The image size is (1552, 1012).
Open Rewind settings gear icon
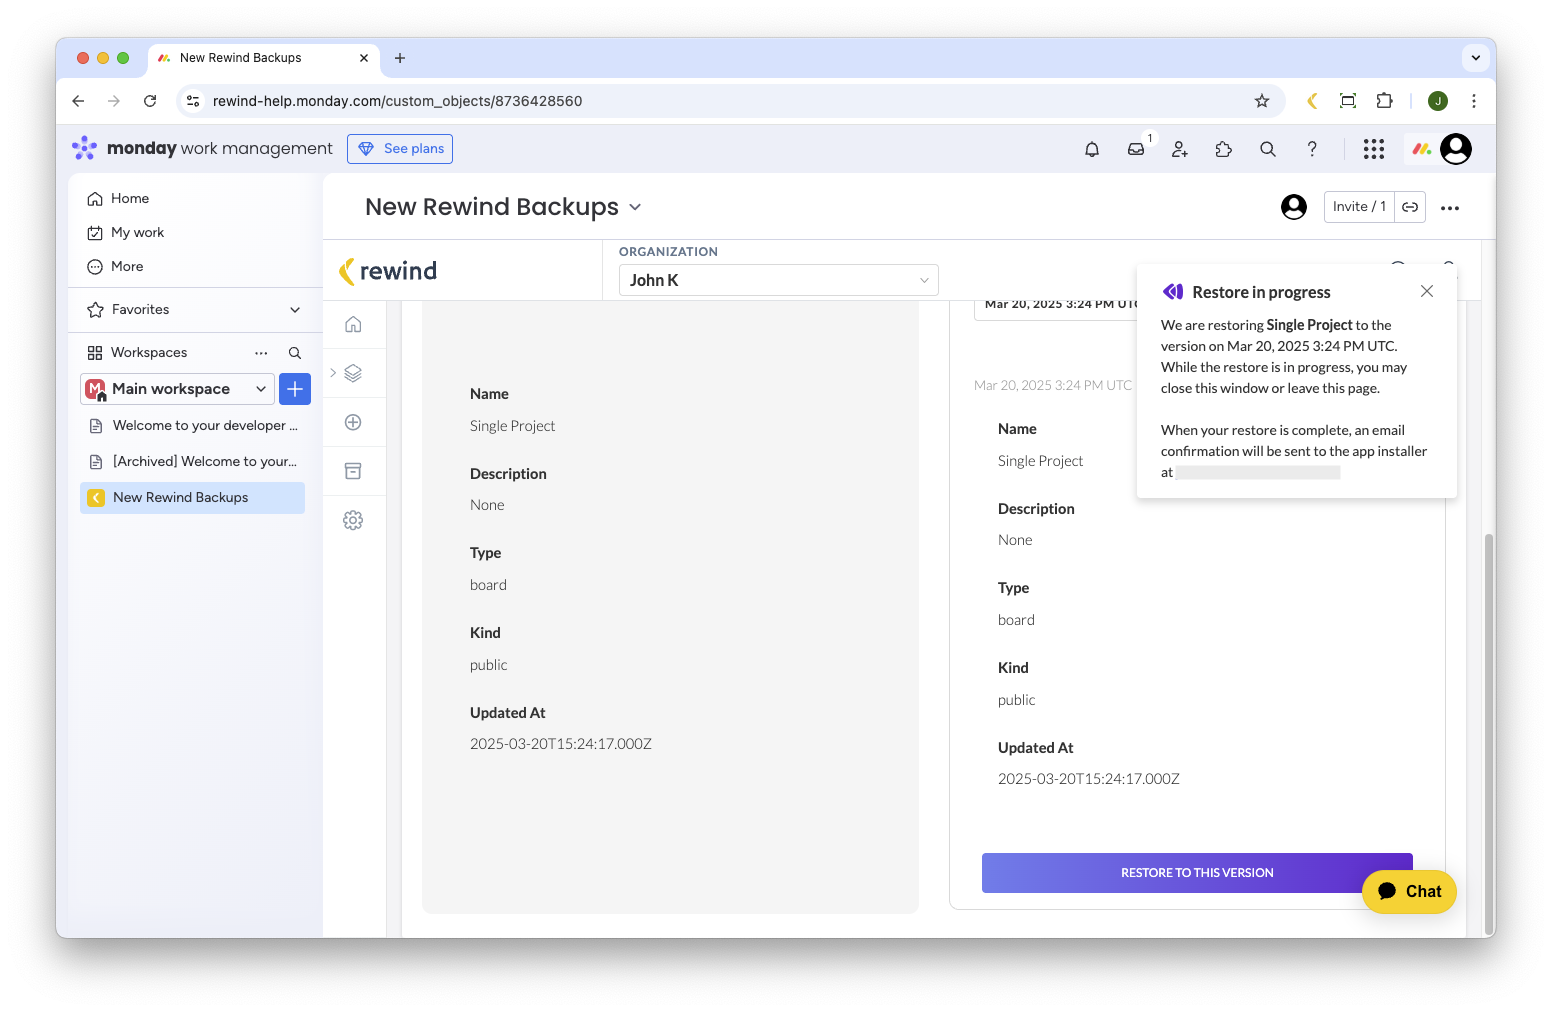353,520
